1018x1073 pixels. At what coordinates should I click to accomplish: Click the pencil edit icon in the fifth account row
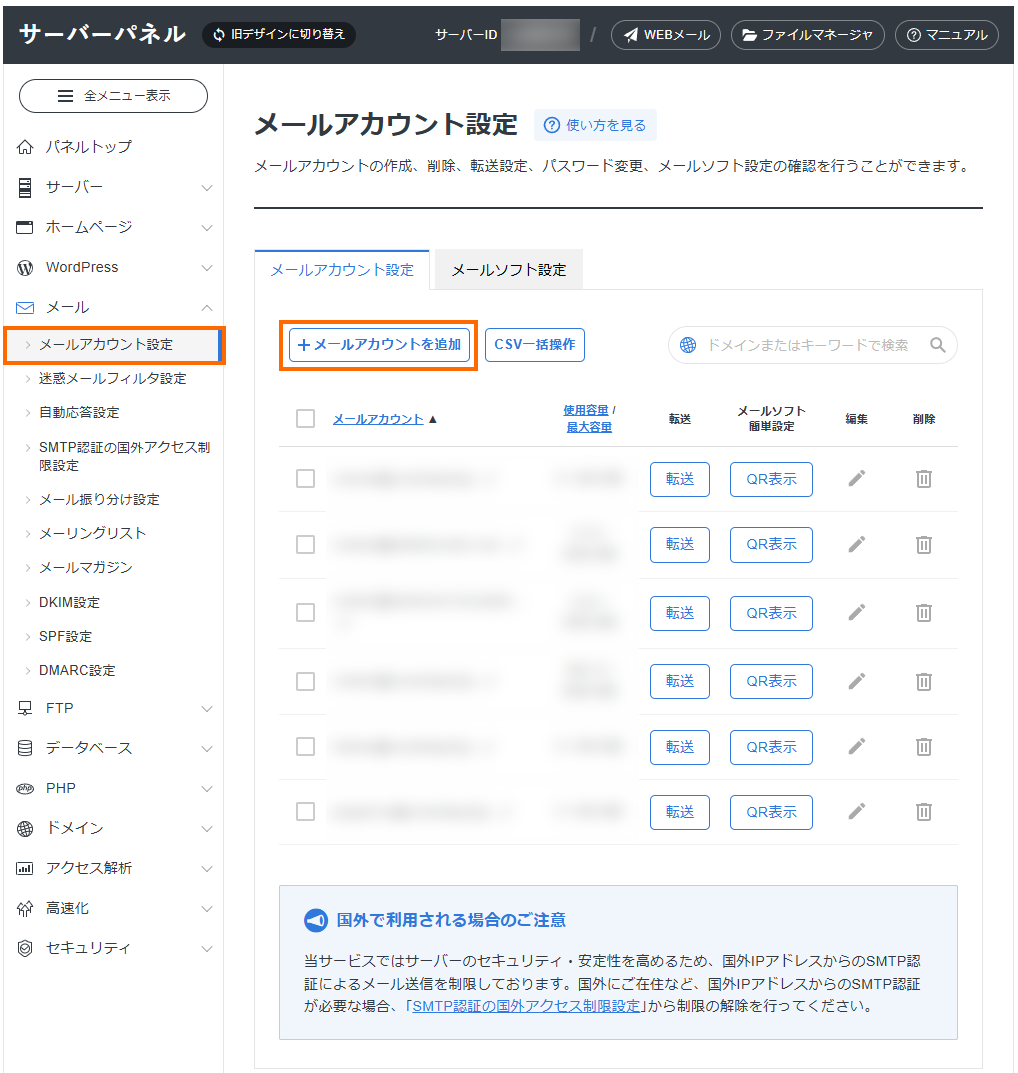(x=857, y=746)
